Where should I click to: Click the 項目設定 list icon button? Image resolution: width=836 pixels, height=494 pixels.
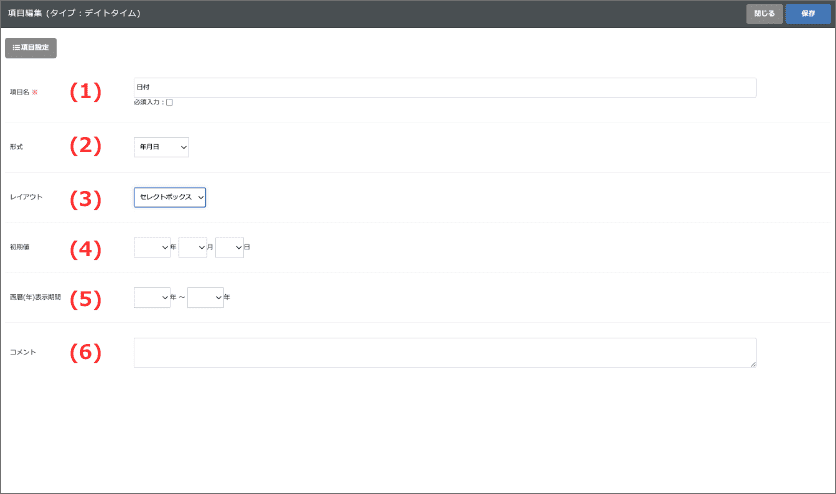(31, 47)
